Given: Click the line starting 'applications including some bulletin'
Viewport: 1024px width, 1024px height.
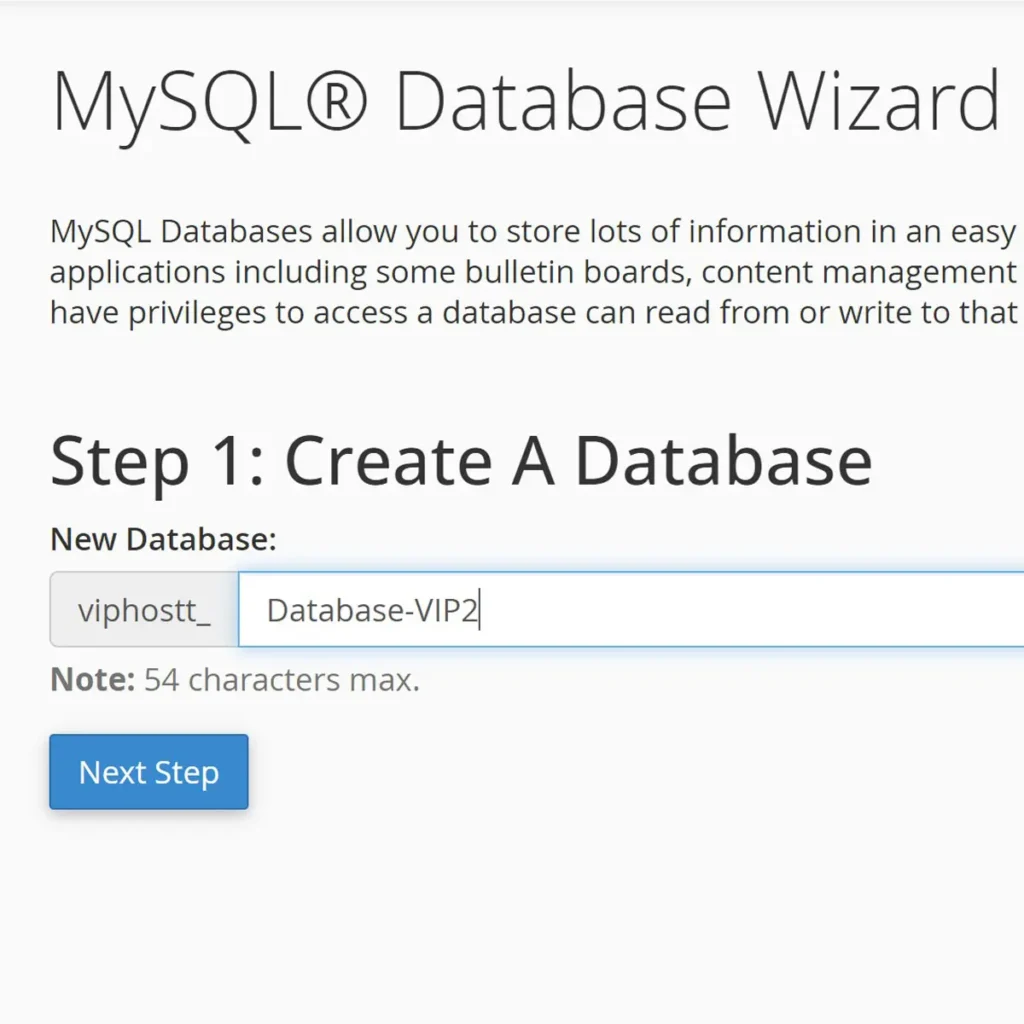Looking at the screenshot, I should tap(534, 272).
